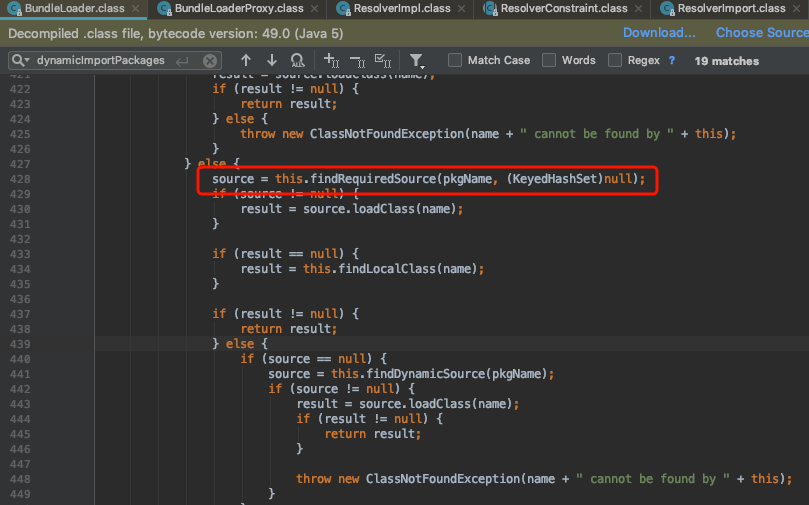Clear the search text with X icon
Image resolution: width=809 pixels, height=505 pixels.
(210, 61)
